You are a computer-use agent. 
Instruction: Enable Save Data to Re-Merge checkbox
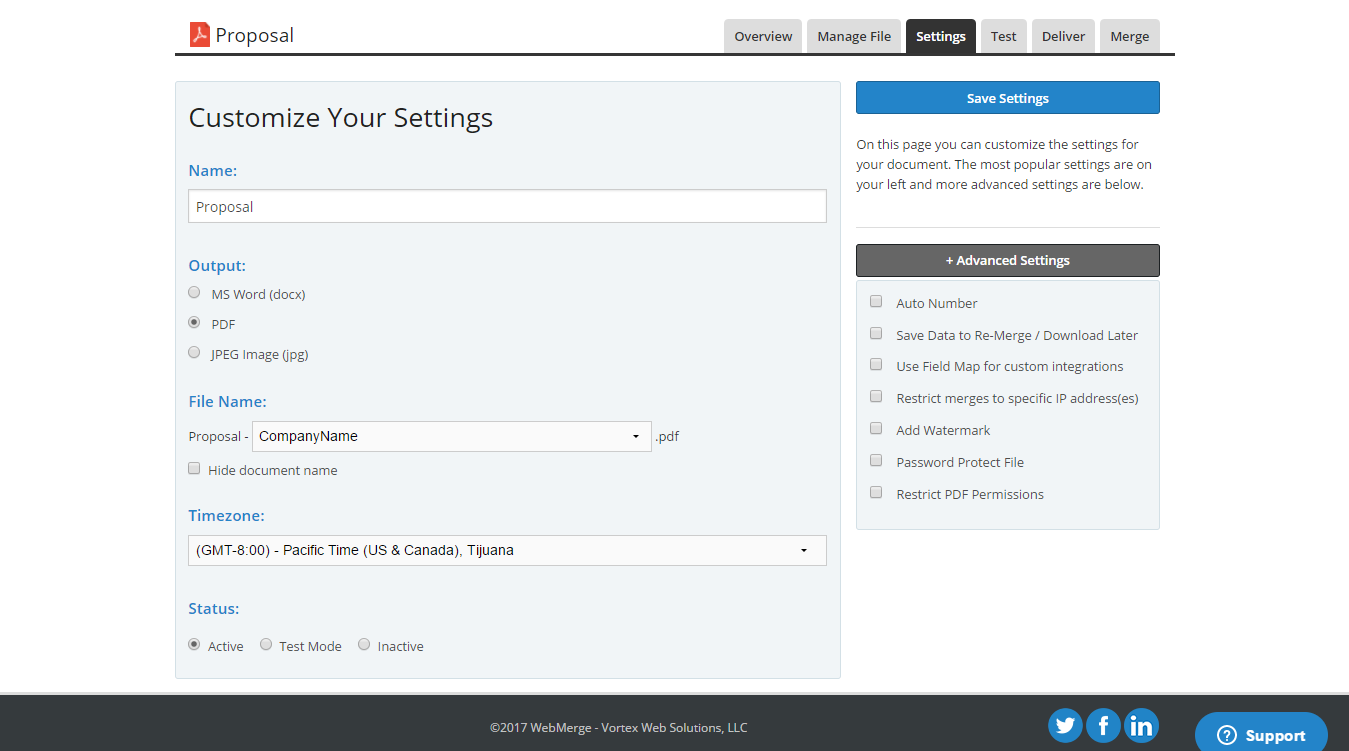(x=876, y=333)
